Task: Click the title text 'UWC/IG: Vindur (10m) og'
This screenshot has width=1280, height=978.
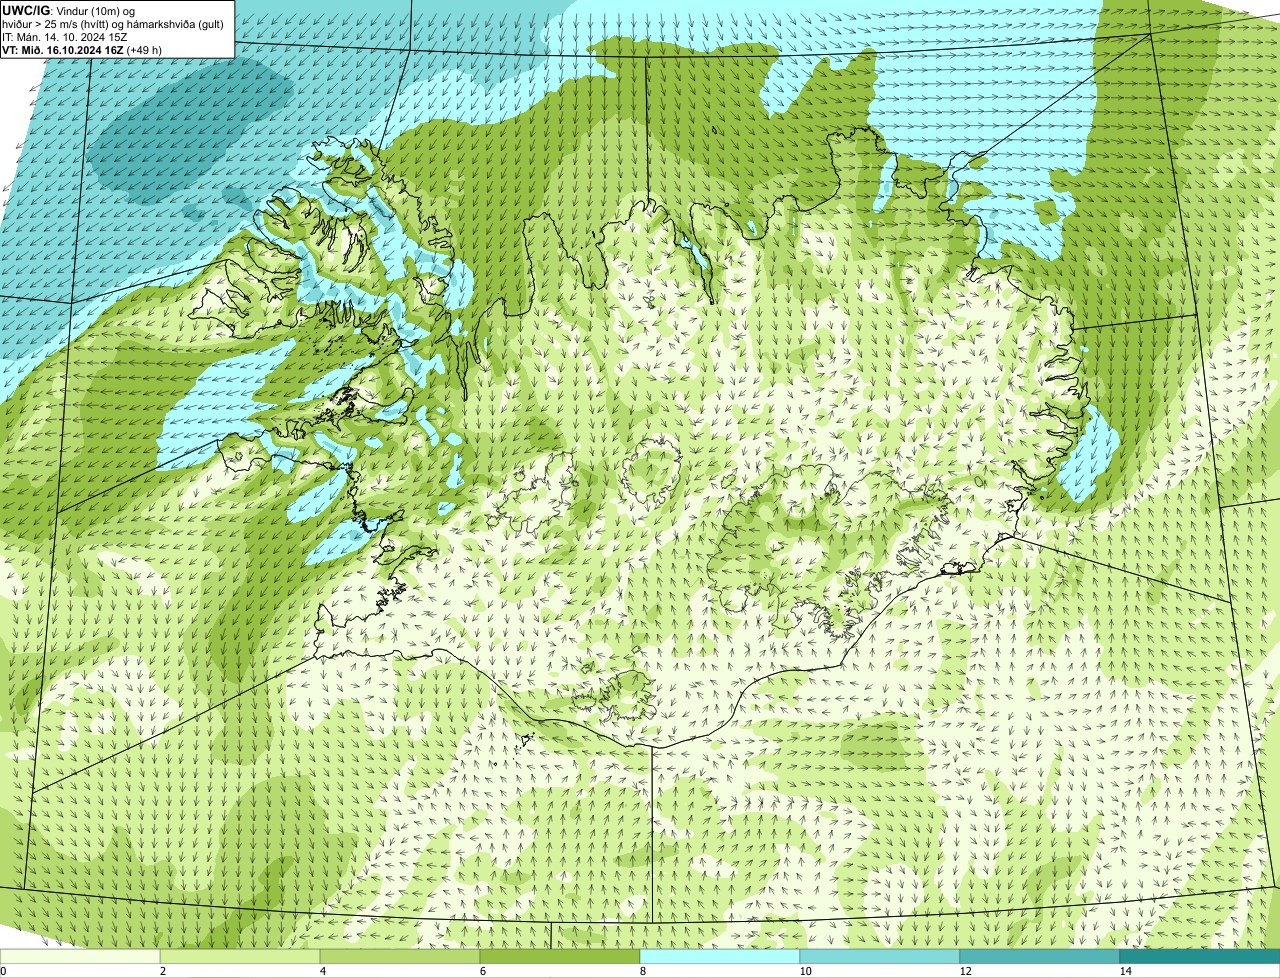Action: tap(69, 10)
